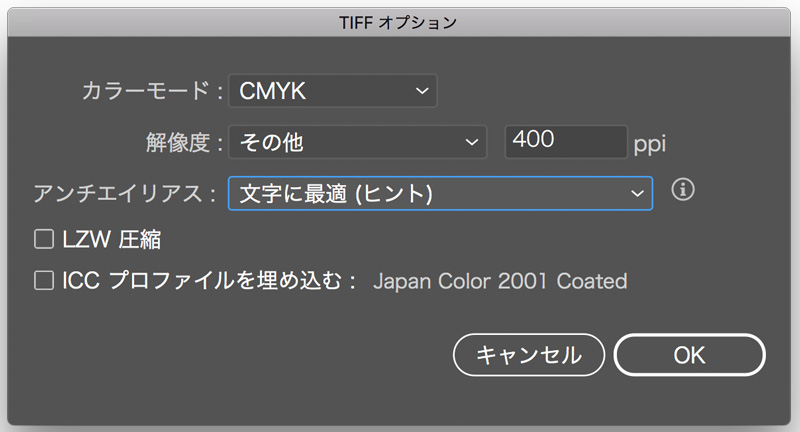Click the chevron arrow on the 文字に最適 dropdown
This screenshot has height=432, width=800.
(636, 194)
